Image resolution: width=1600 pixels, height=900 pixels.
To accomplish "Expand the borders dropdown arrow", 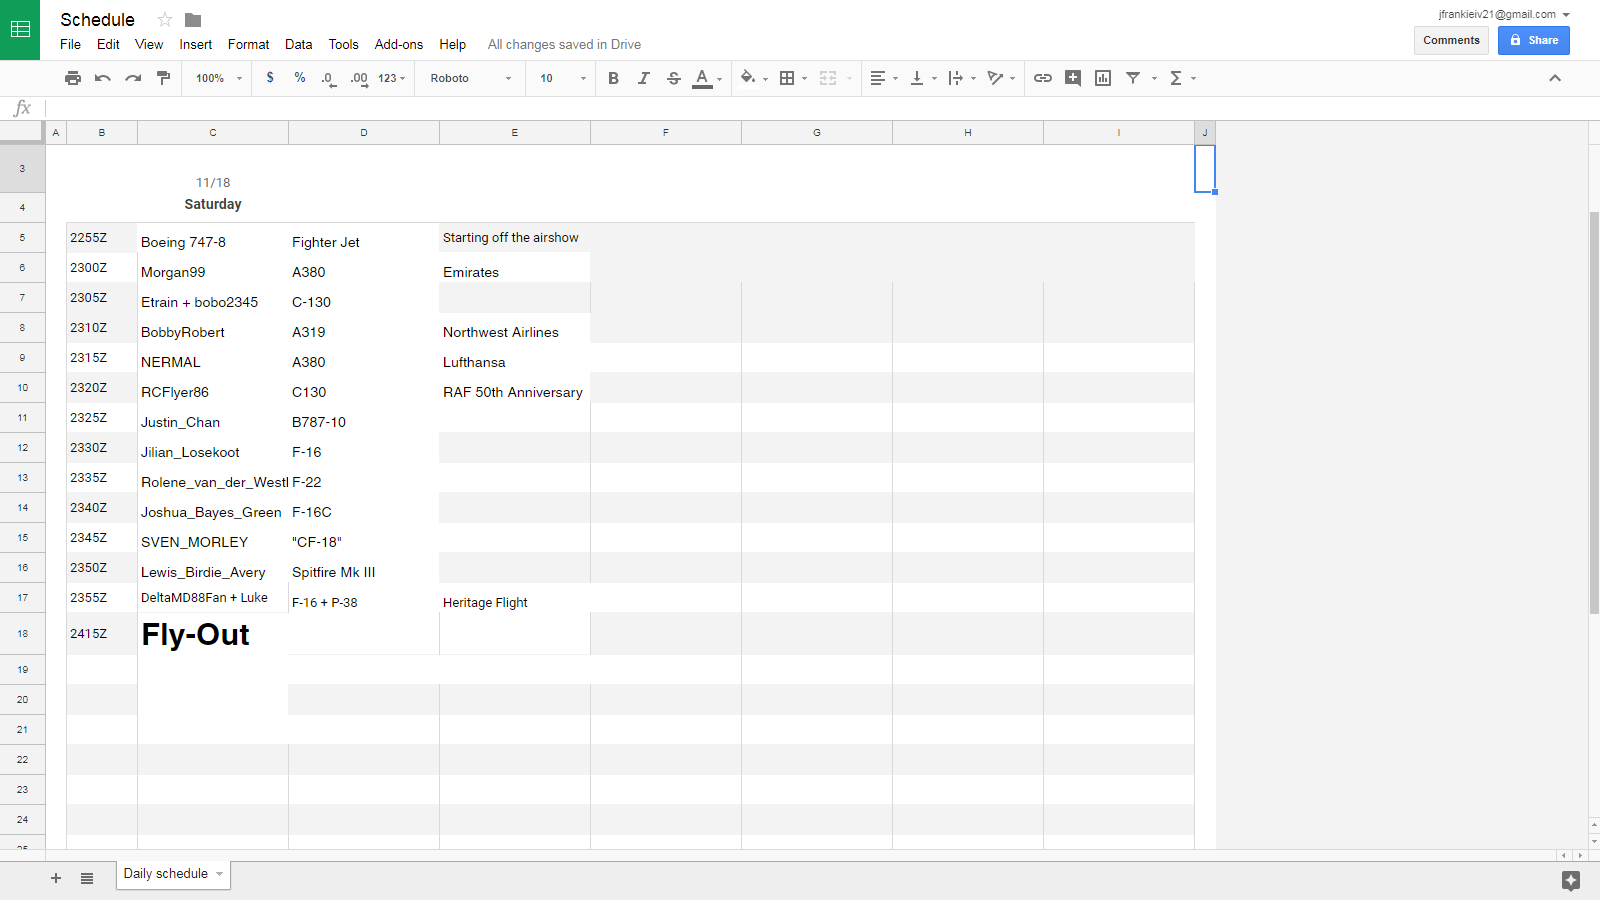I will 805,78.
